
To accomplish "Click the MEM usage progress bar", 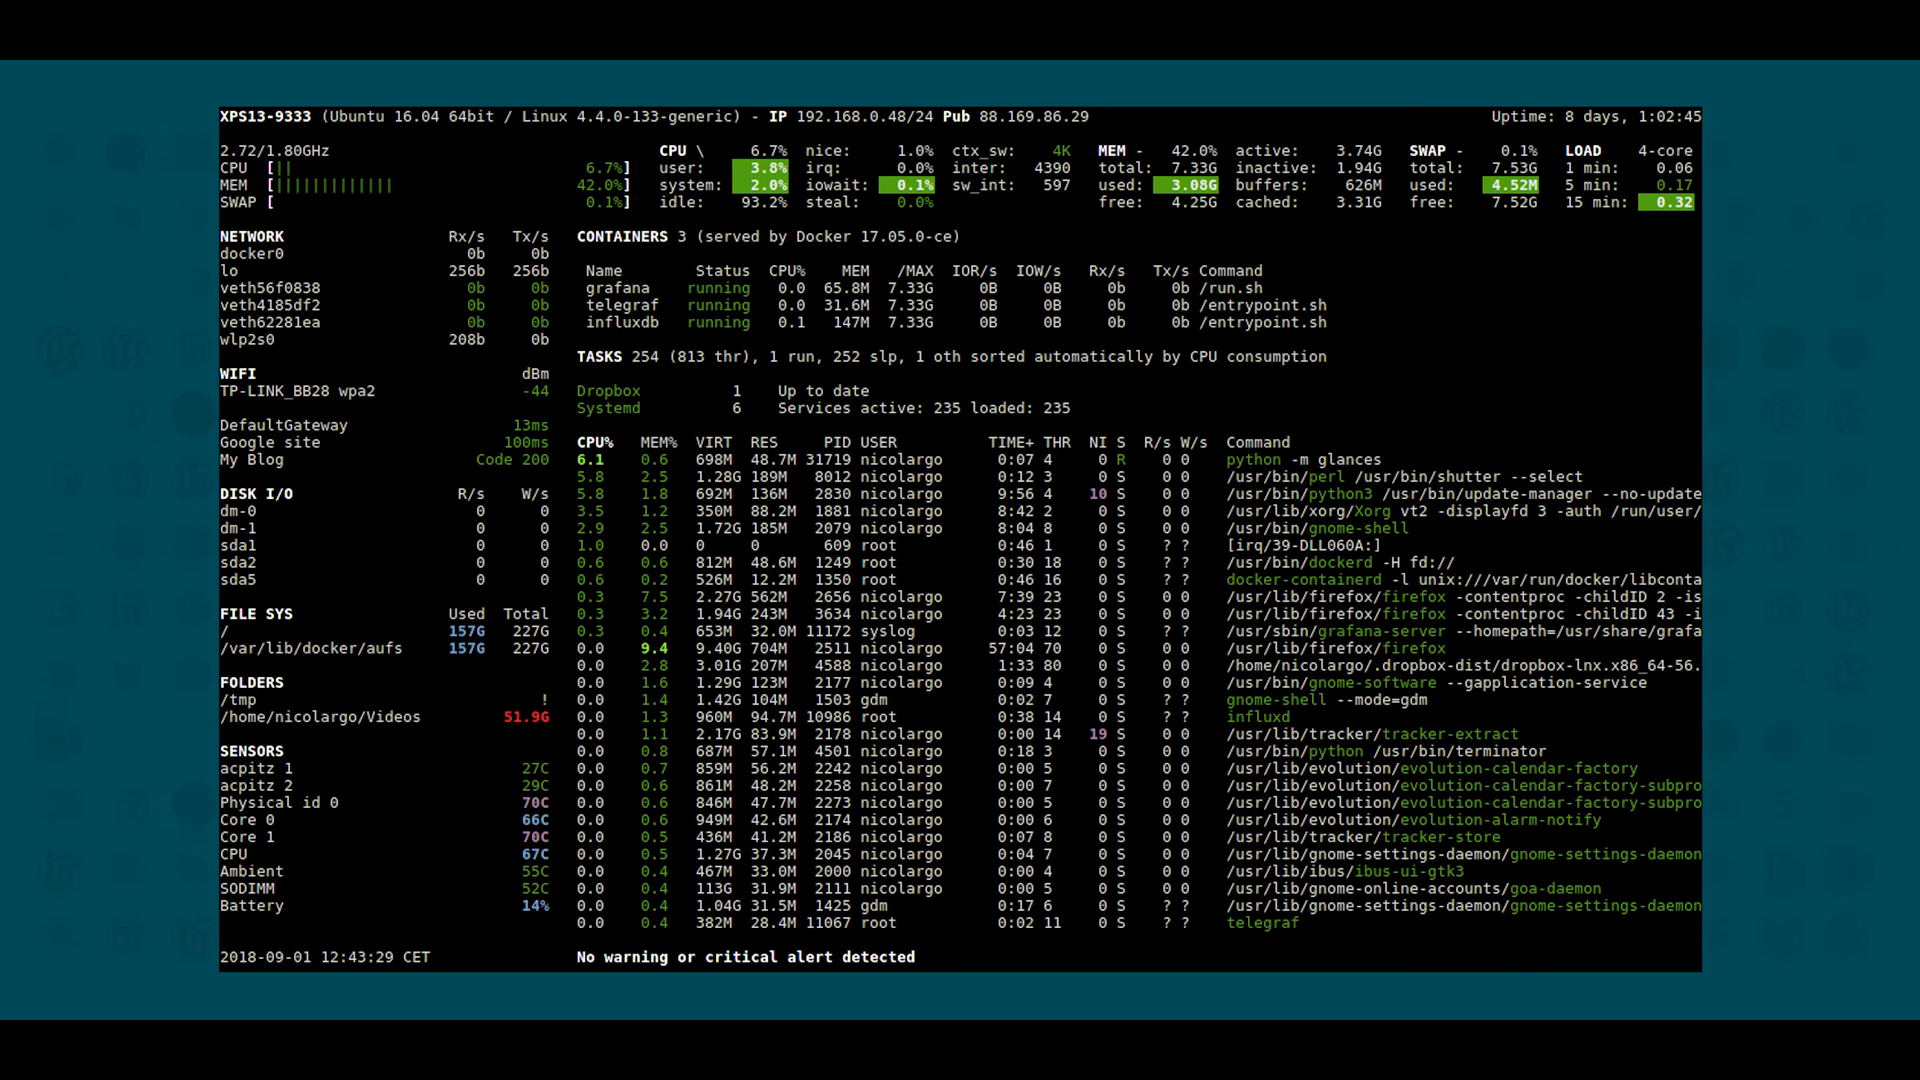I will [x=335, y=186].
